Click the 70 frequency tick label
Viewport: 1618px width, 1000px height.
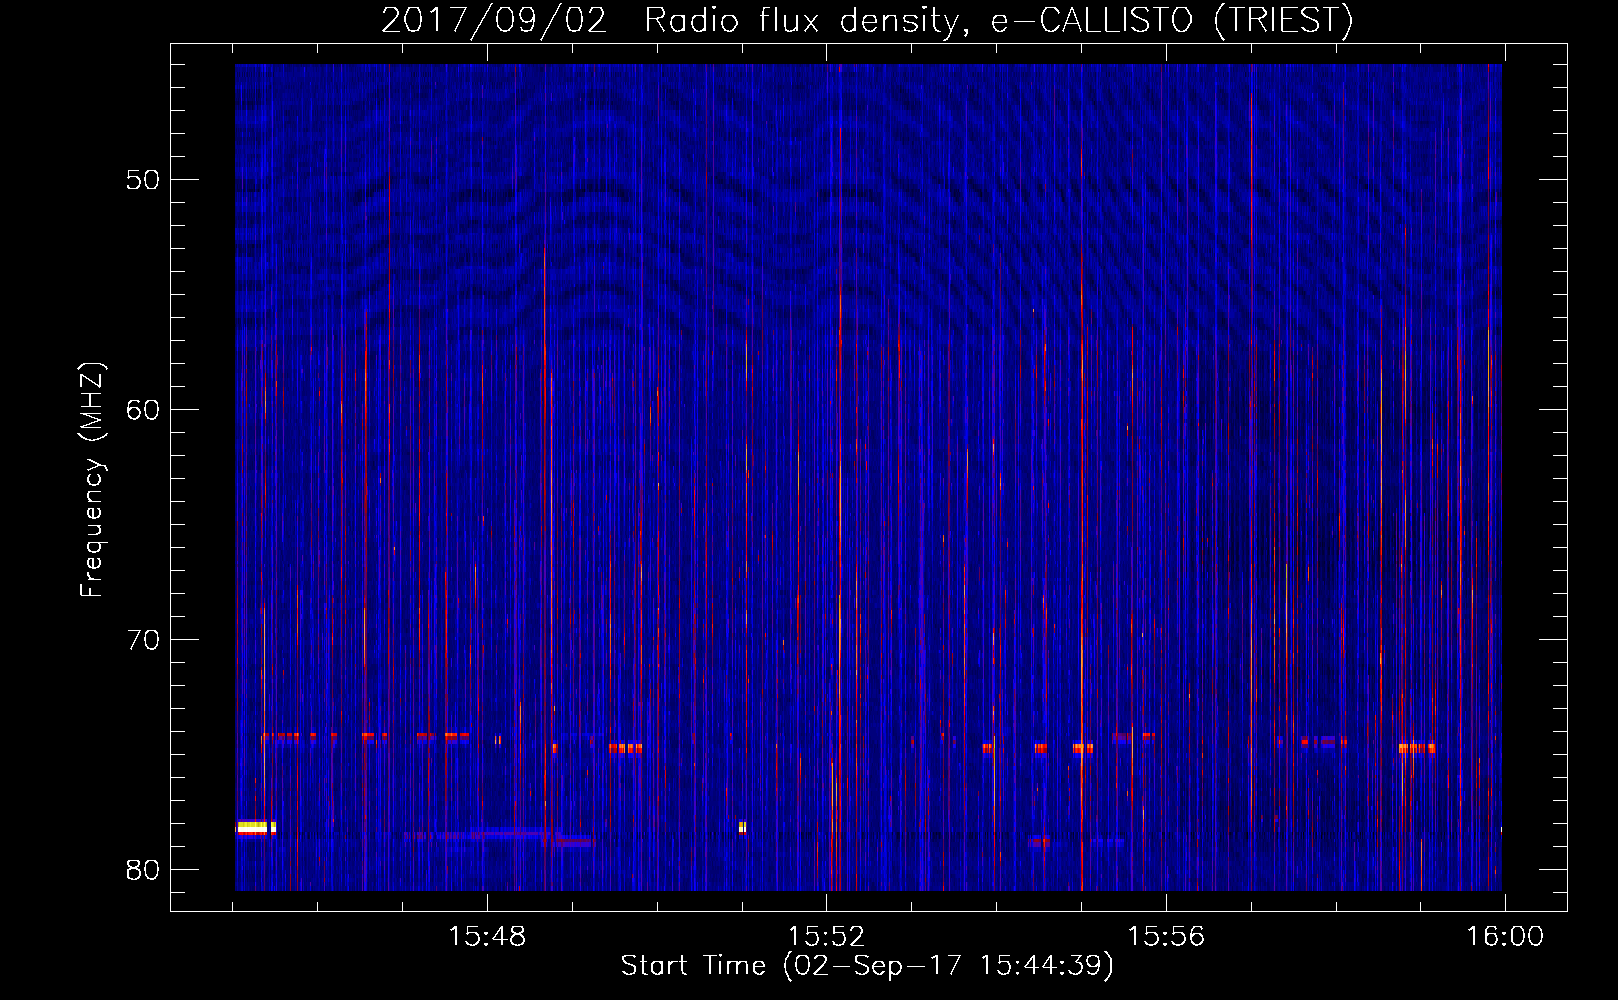(143, 640)
